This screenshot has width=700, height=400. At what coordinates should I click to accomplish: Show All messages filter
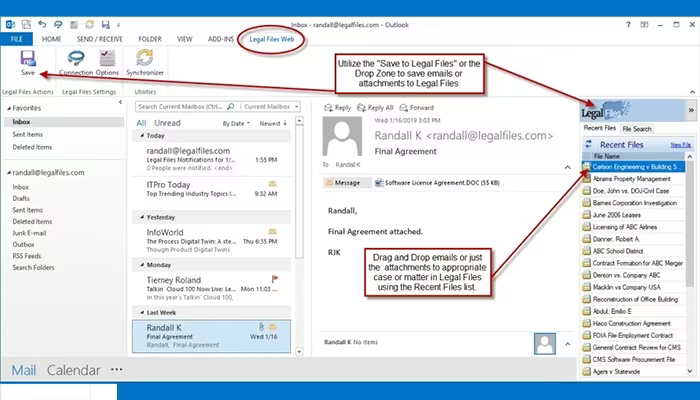141,123
